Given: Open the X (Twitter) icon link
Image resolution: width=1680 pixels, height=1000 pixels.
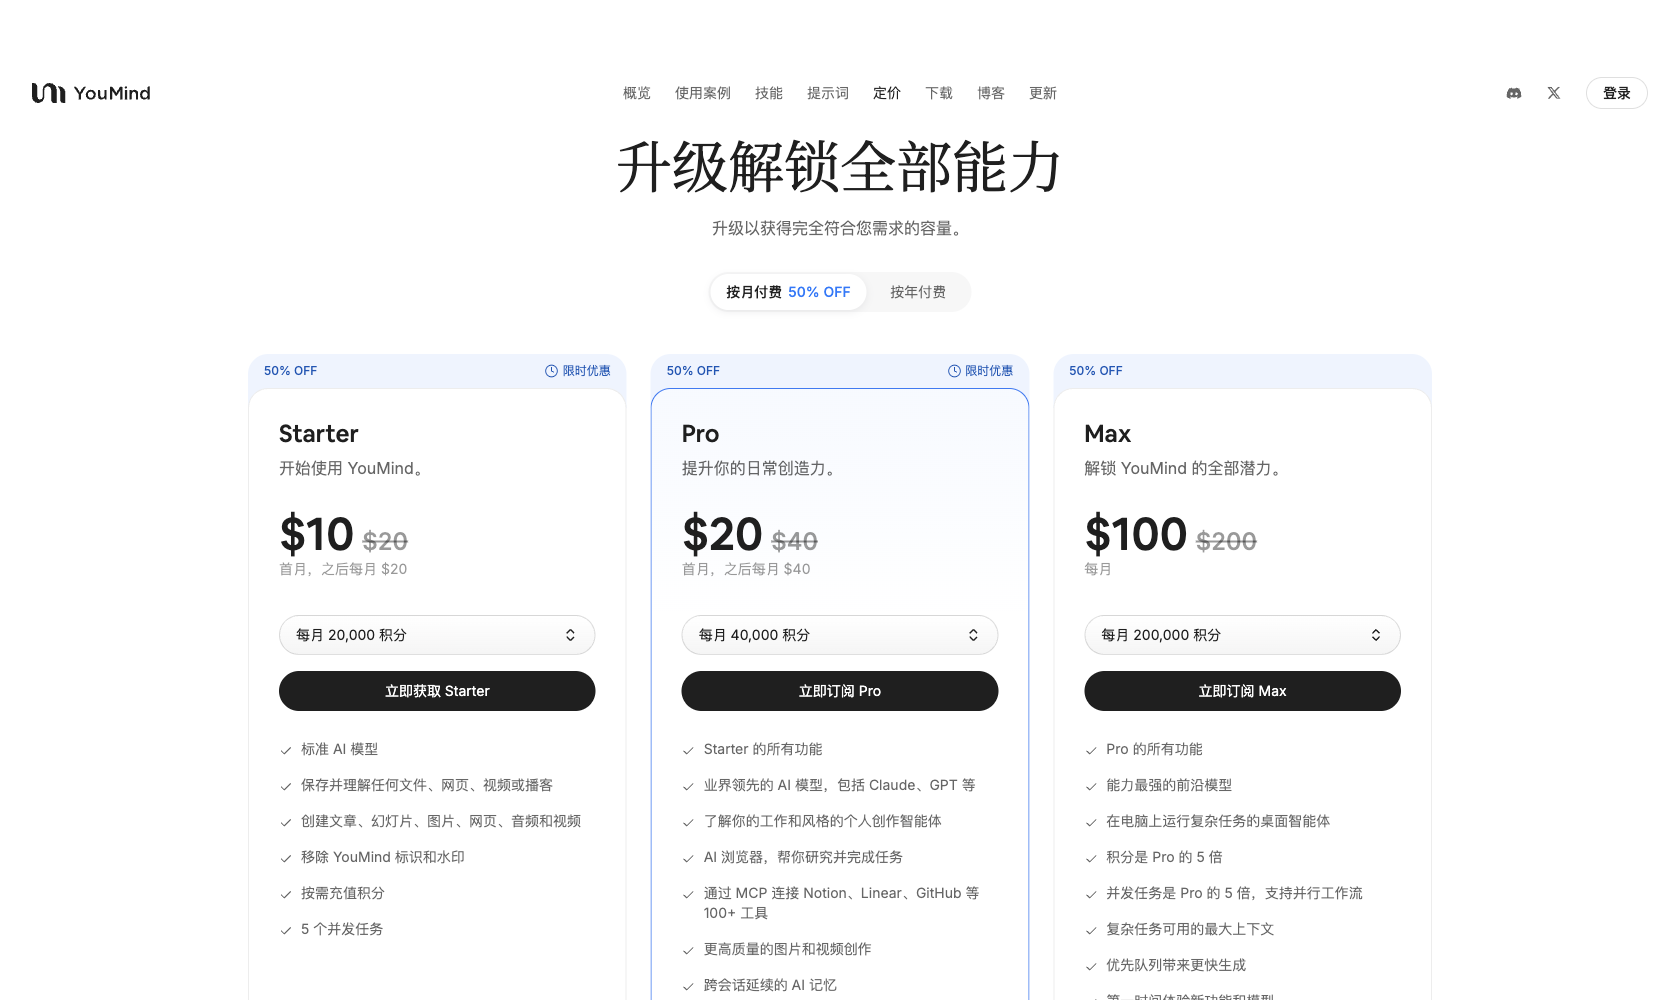Looking at the screenshot, I should tap(1554, 93).
